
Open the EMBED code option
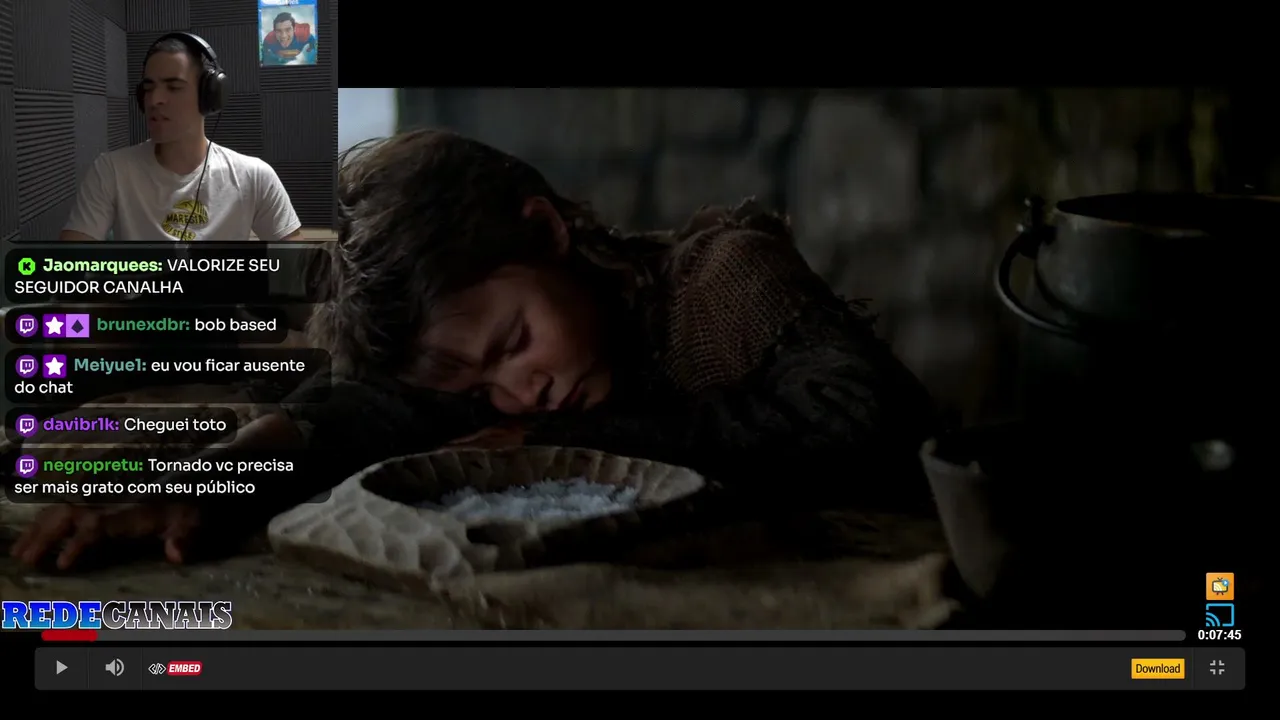pos(175,668)
